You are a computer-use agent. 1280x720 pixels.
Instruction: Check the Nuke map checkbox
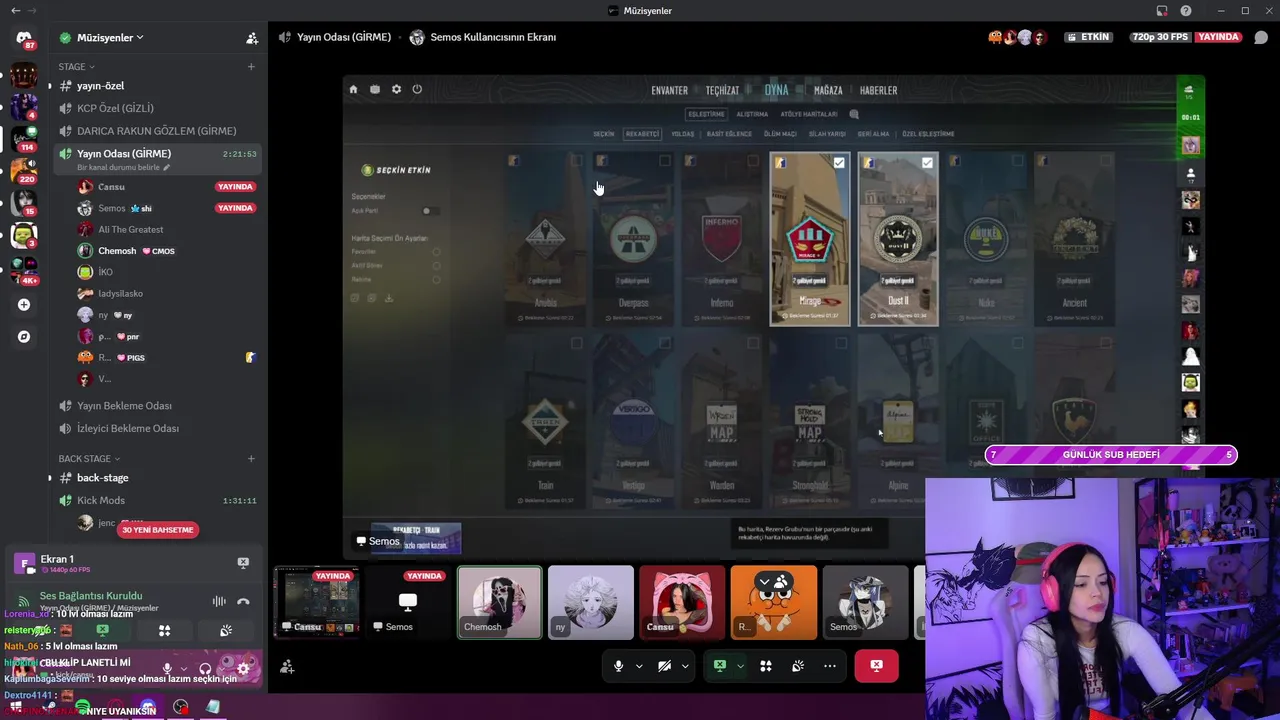pyautogui.click(x=1017, y=161)
